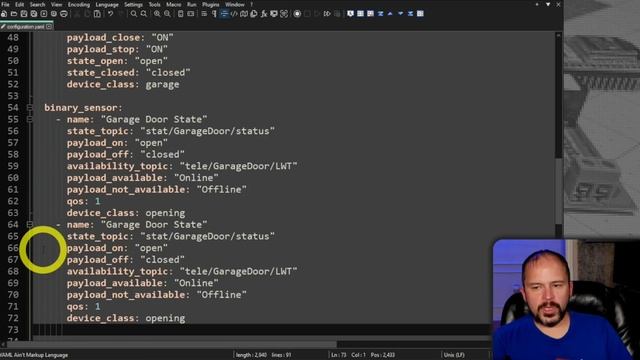Place cursor on the binary_sensor: line
Screen dimensions: 640x360
coord(83,108)
